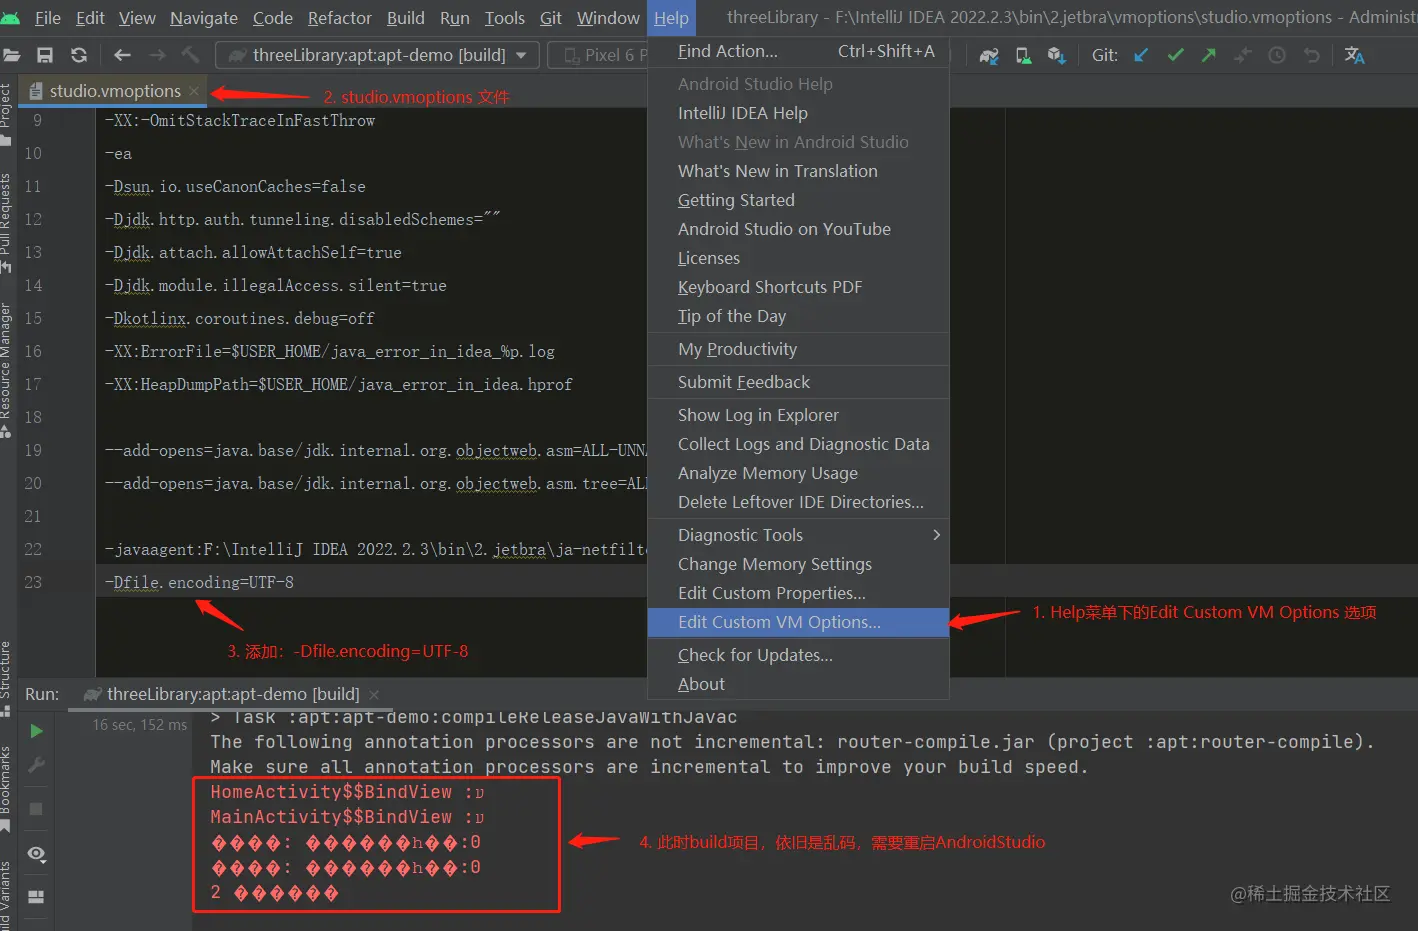Select Change Memory Settings
This screenshot has height=931, width=1418.
click(798, 564)
